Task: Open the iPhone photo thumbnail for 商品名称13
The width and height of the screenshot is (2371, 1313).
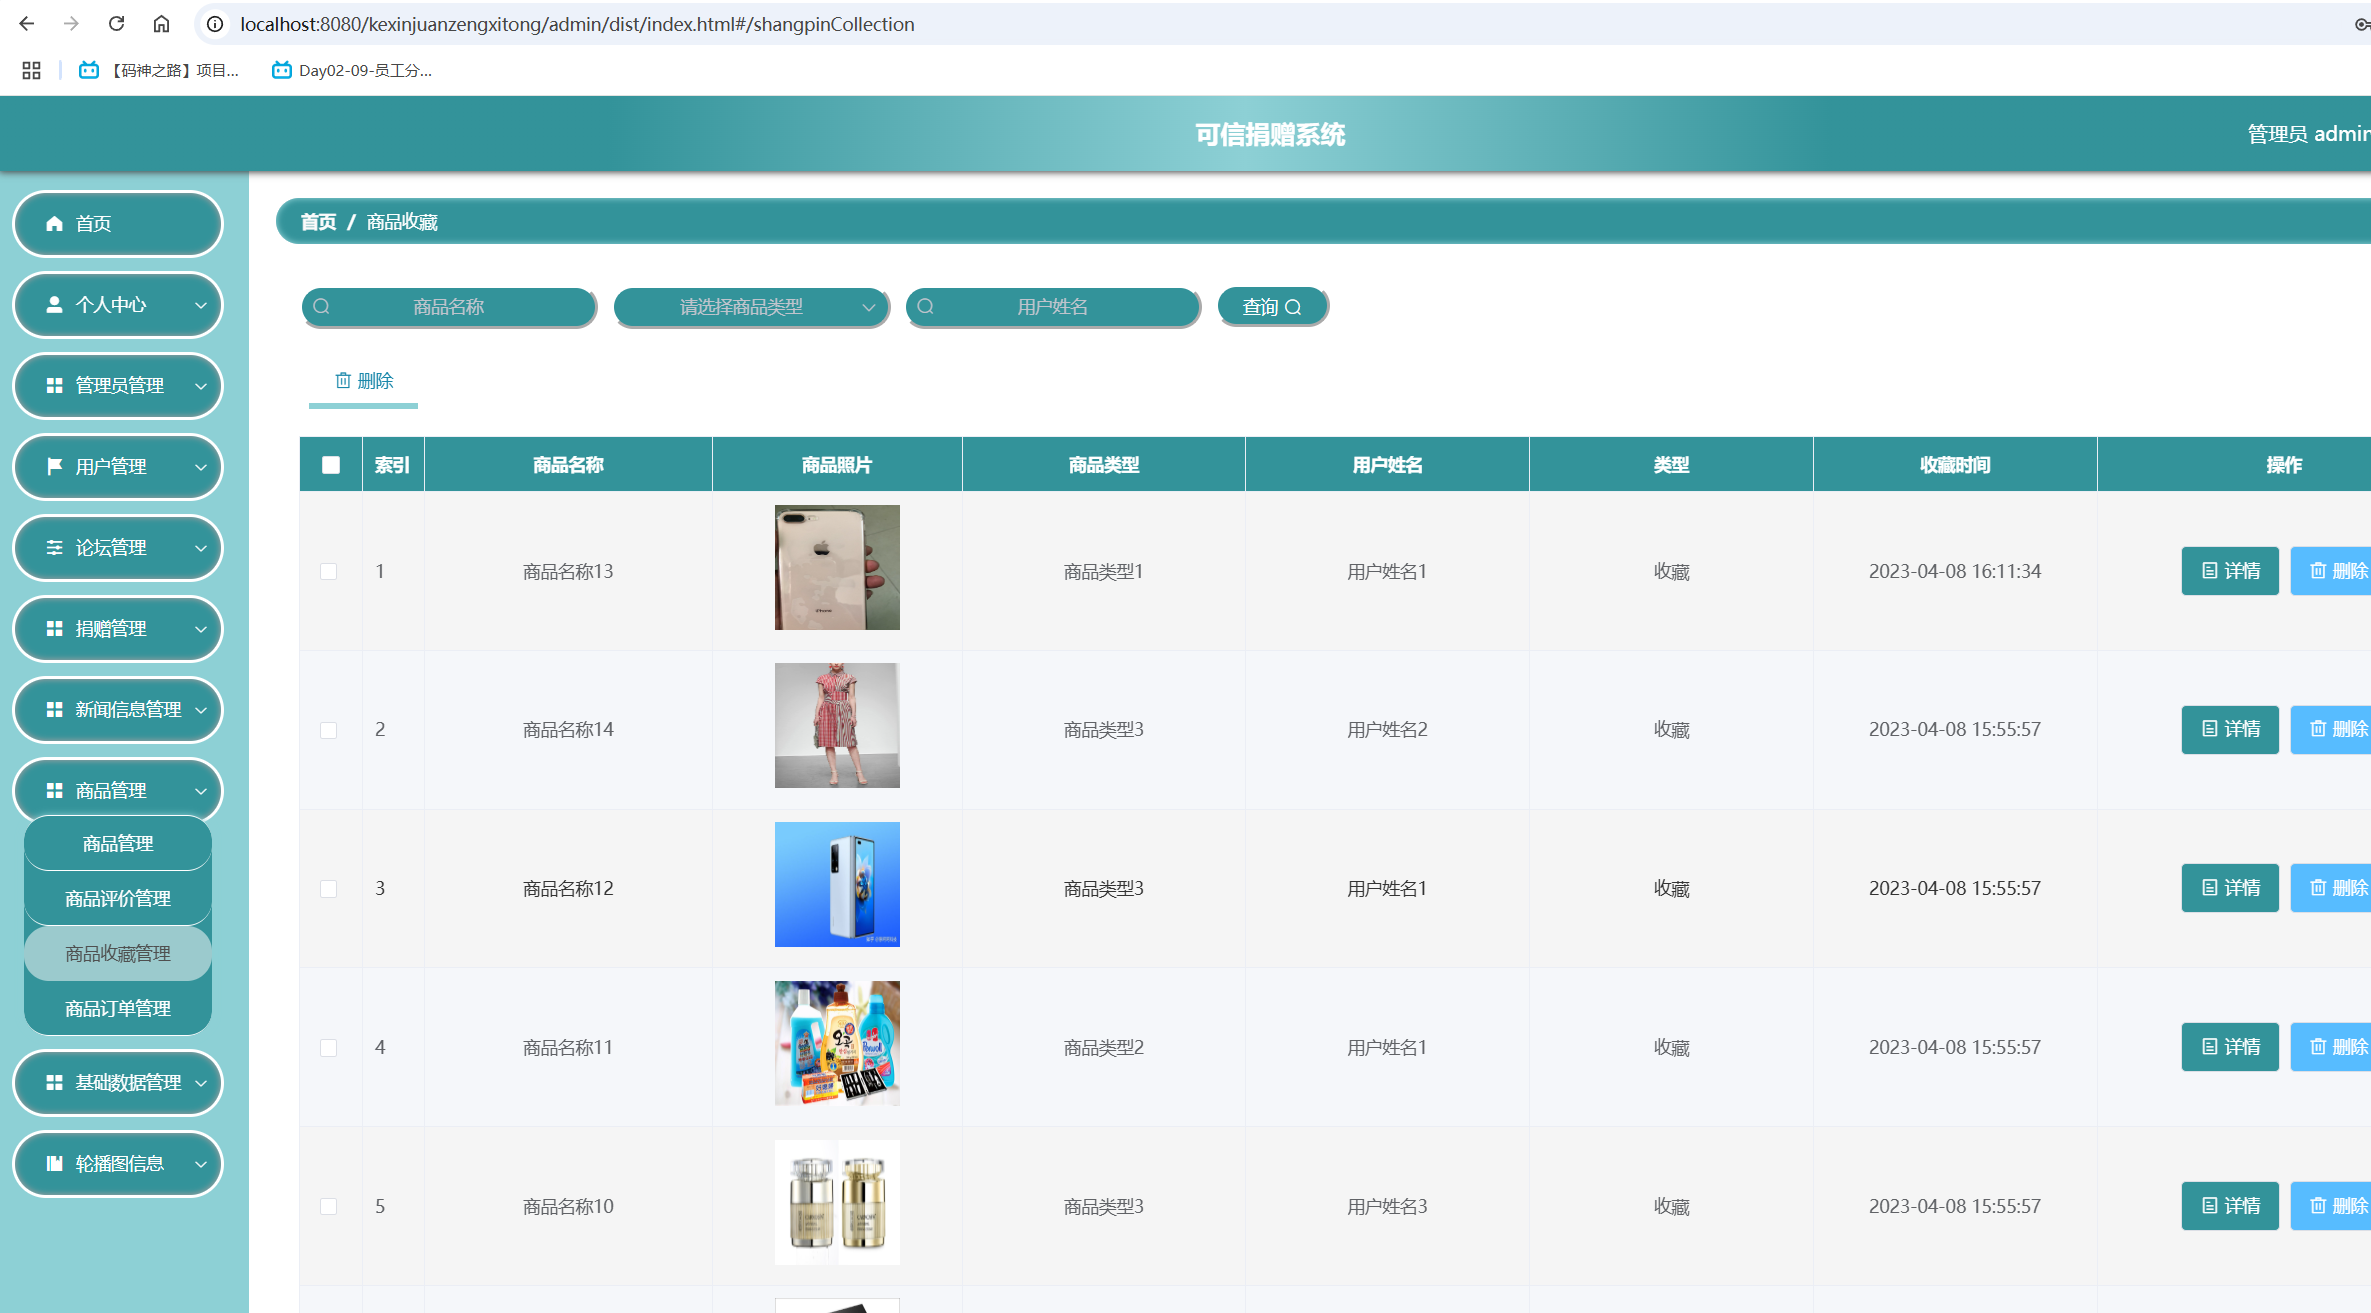Action: [x=837, y=568]
